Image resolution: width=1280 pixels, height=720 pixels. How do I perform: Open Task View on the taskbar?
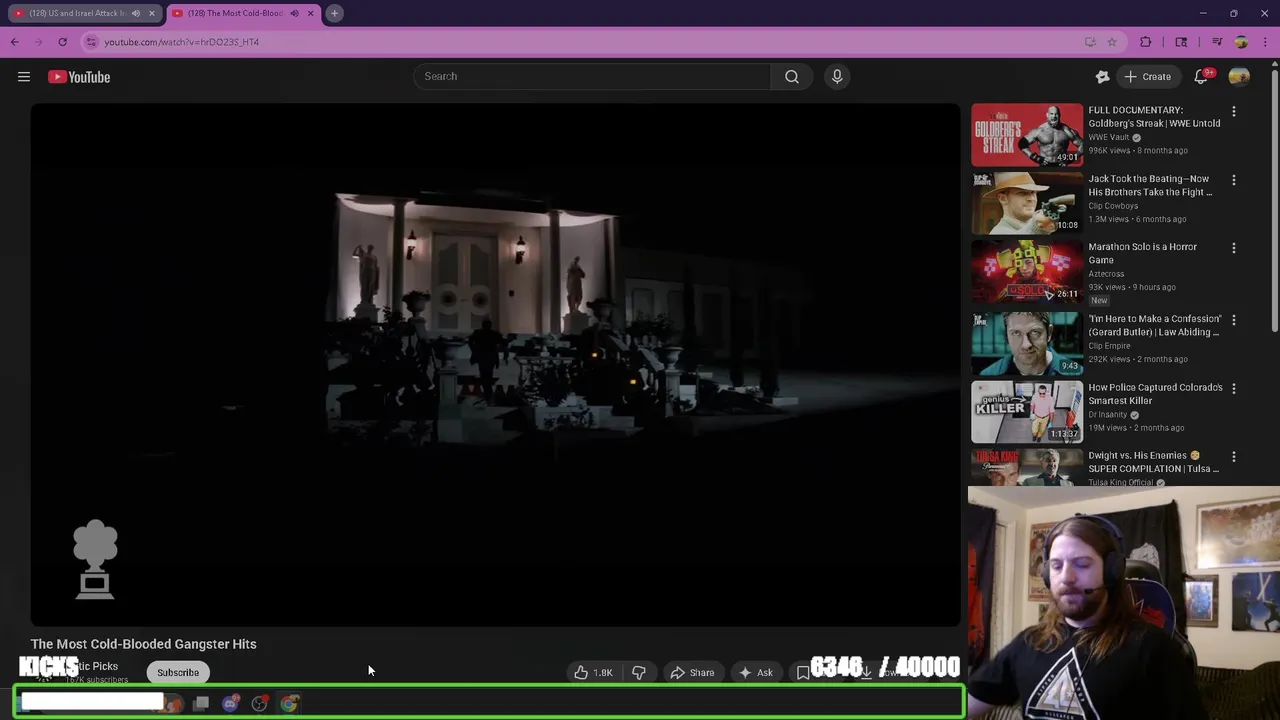(x=201, y=704)
